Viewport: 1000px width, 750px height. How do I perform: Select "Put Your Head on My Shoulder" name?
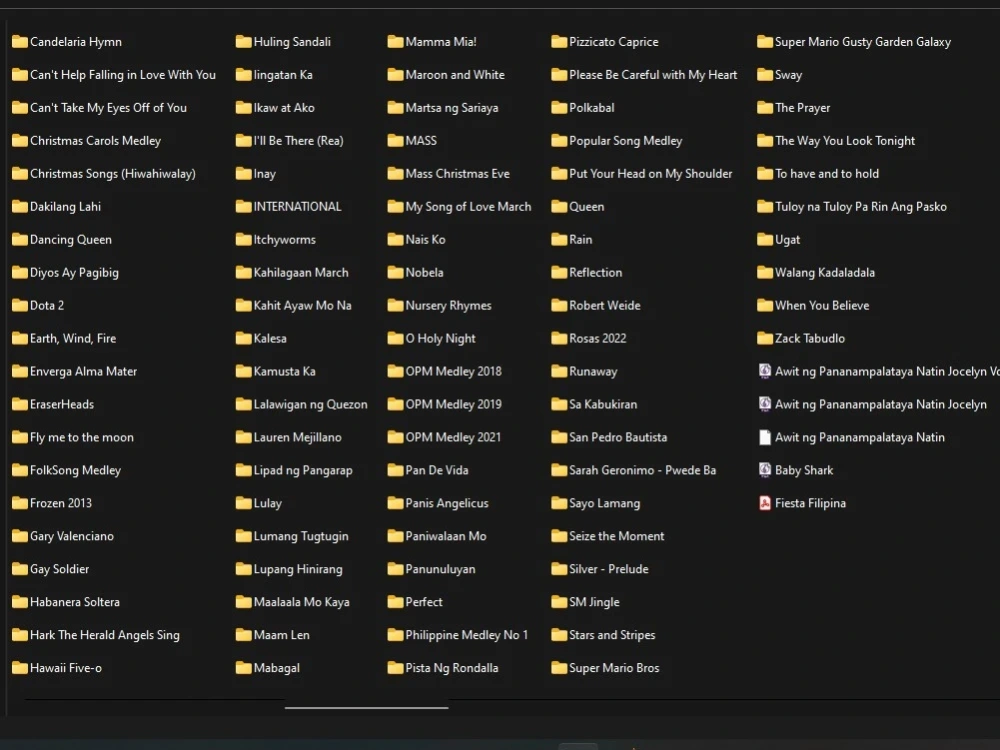coord(651,173)
